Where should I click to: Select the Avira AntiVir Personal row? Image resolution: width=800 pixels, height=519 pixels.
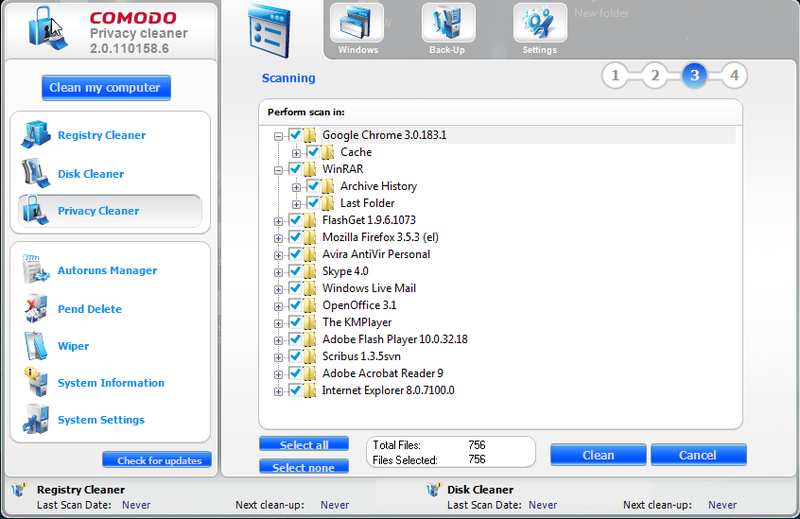click(x=376, y=254)
